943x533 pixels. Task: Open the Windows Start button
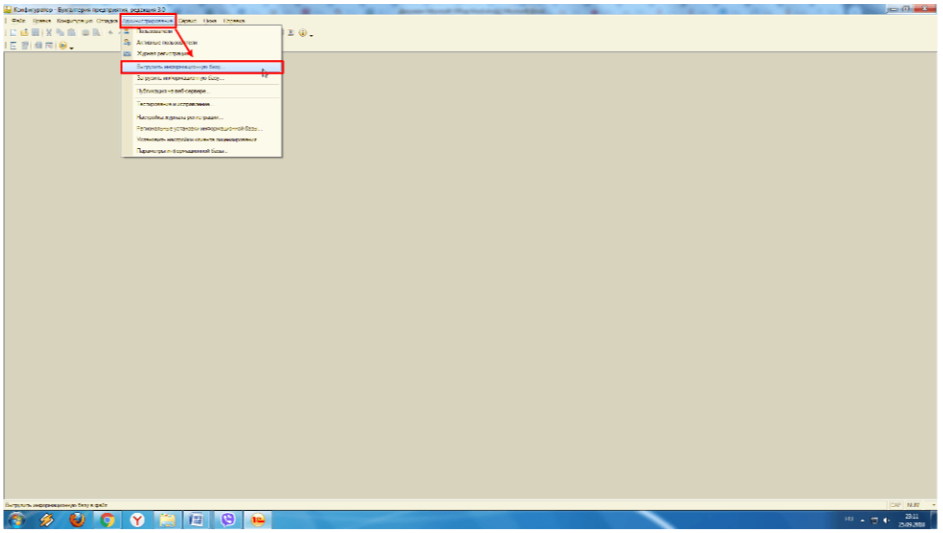point(16,520)
